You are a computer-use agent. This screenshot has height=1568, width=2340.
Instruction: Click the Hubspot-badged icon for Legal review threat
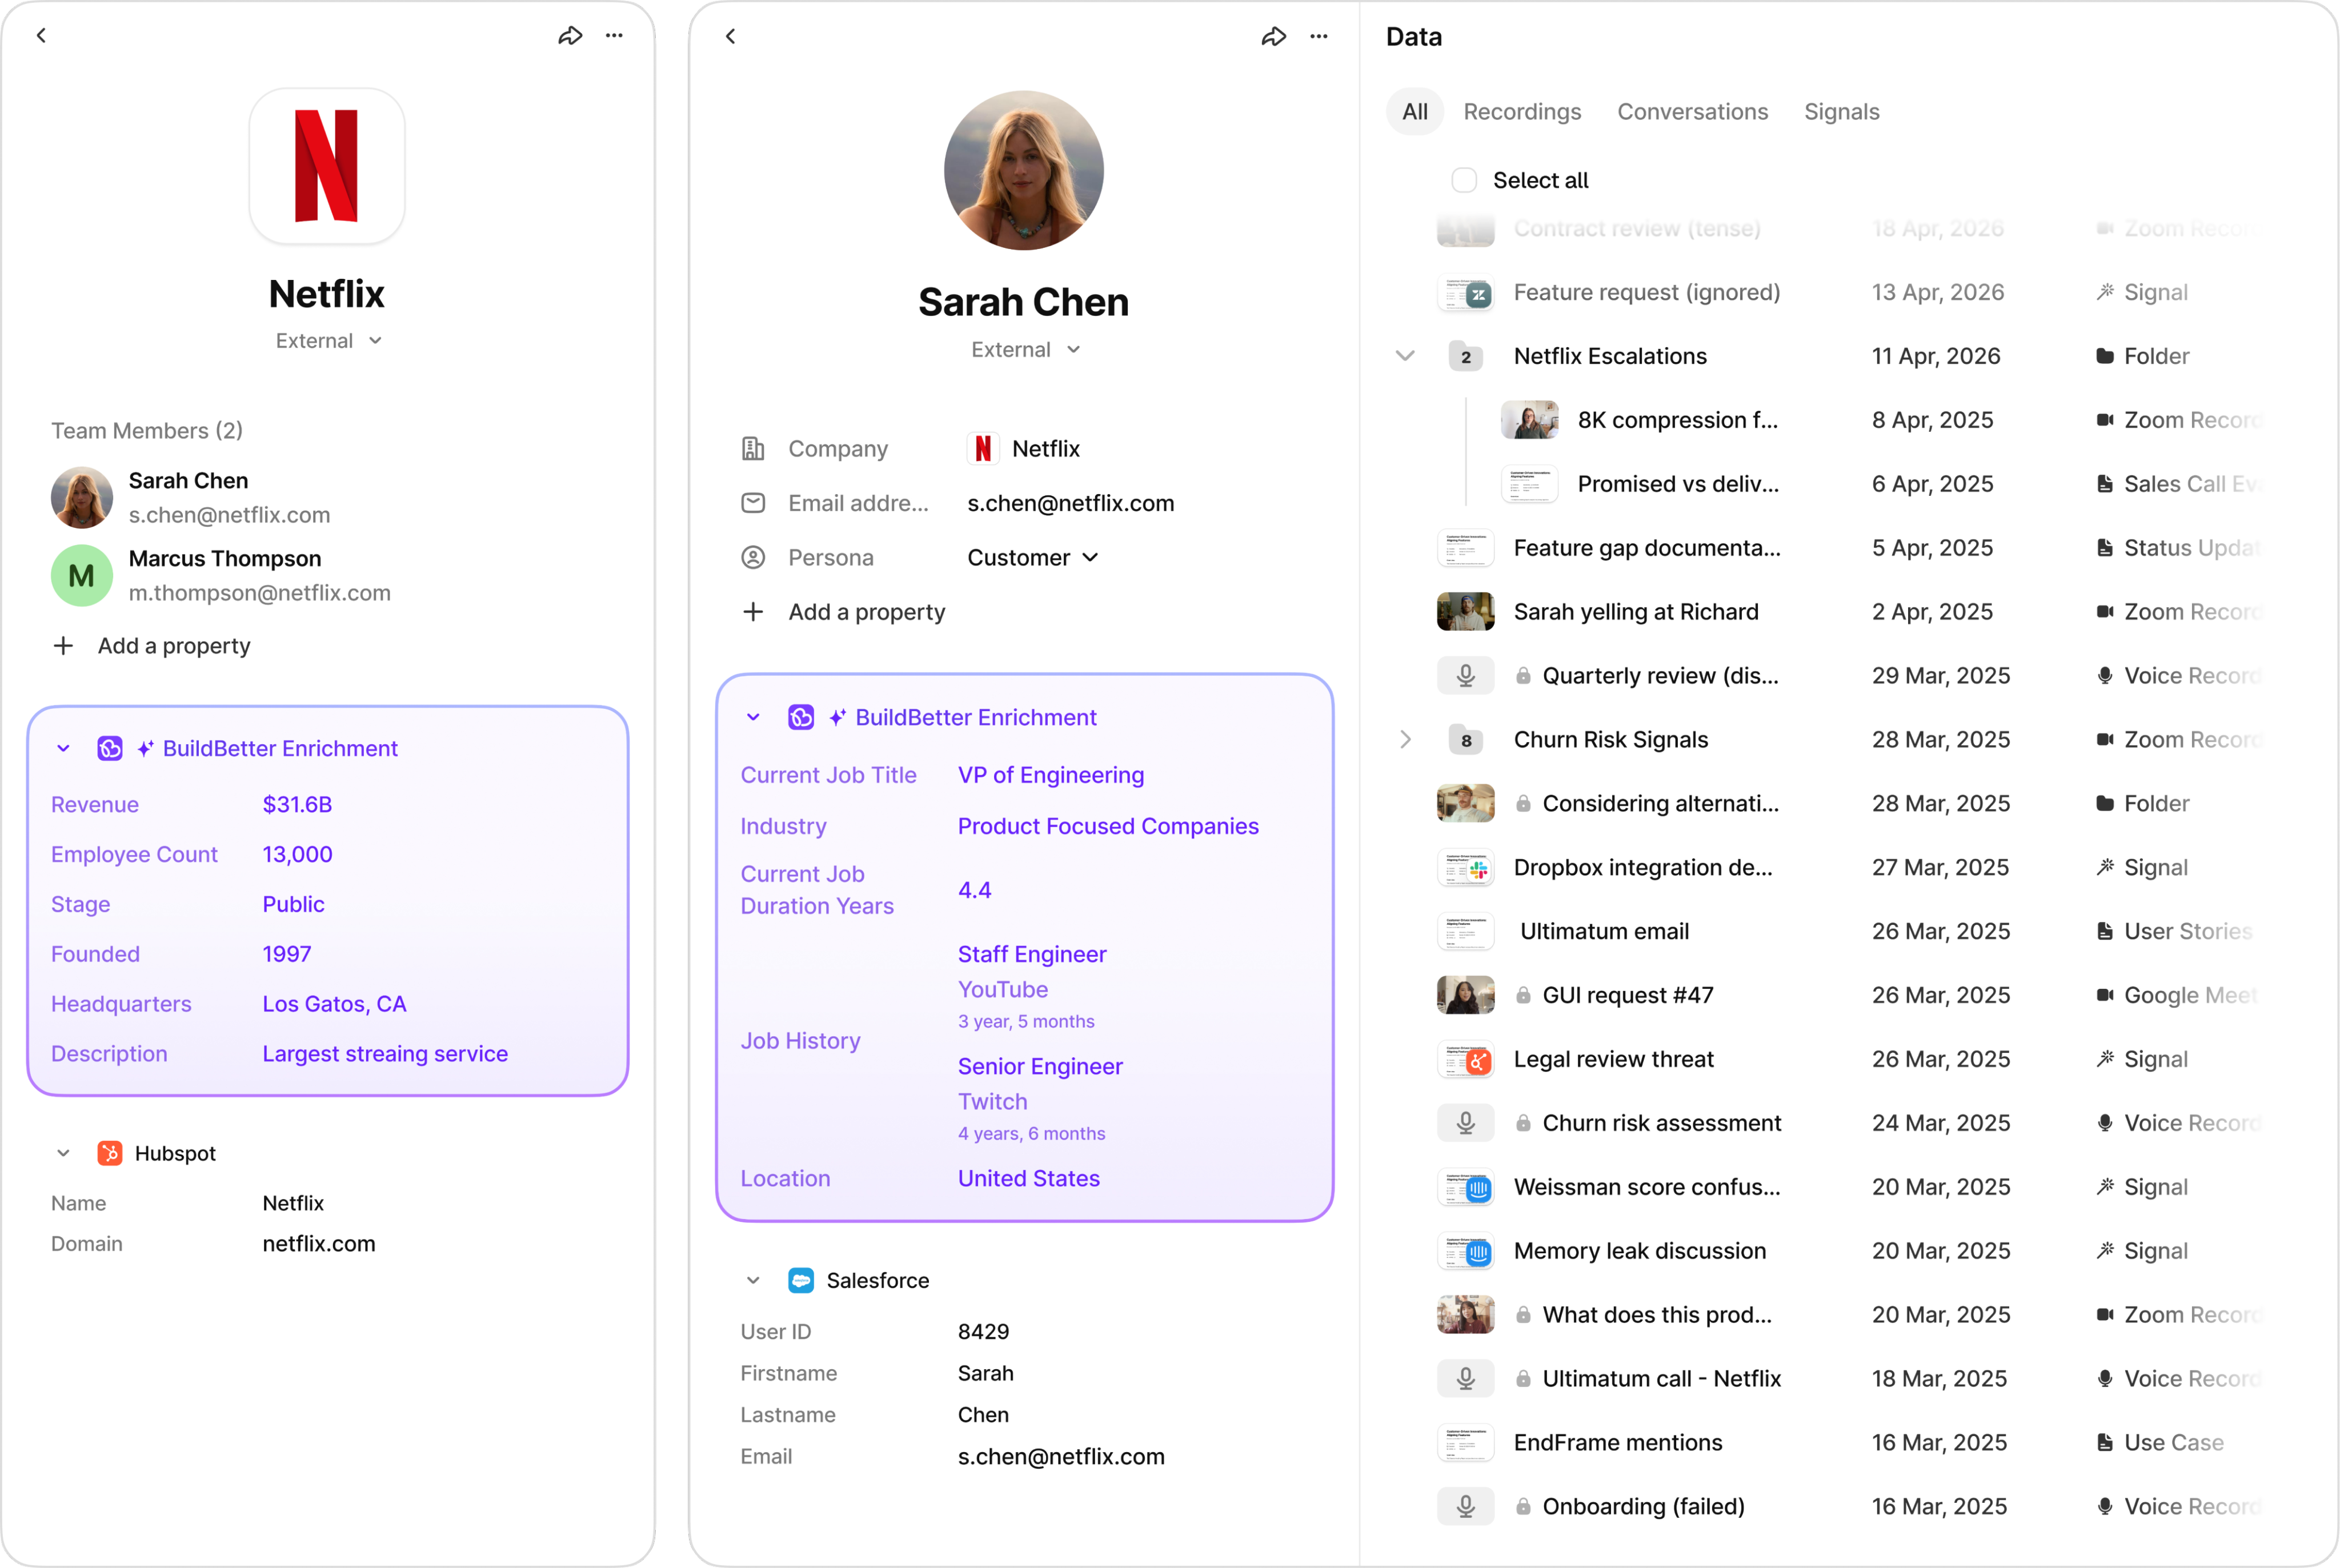pos(1465,1059)
